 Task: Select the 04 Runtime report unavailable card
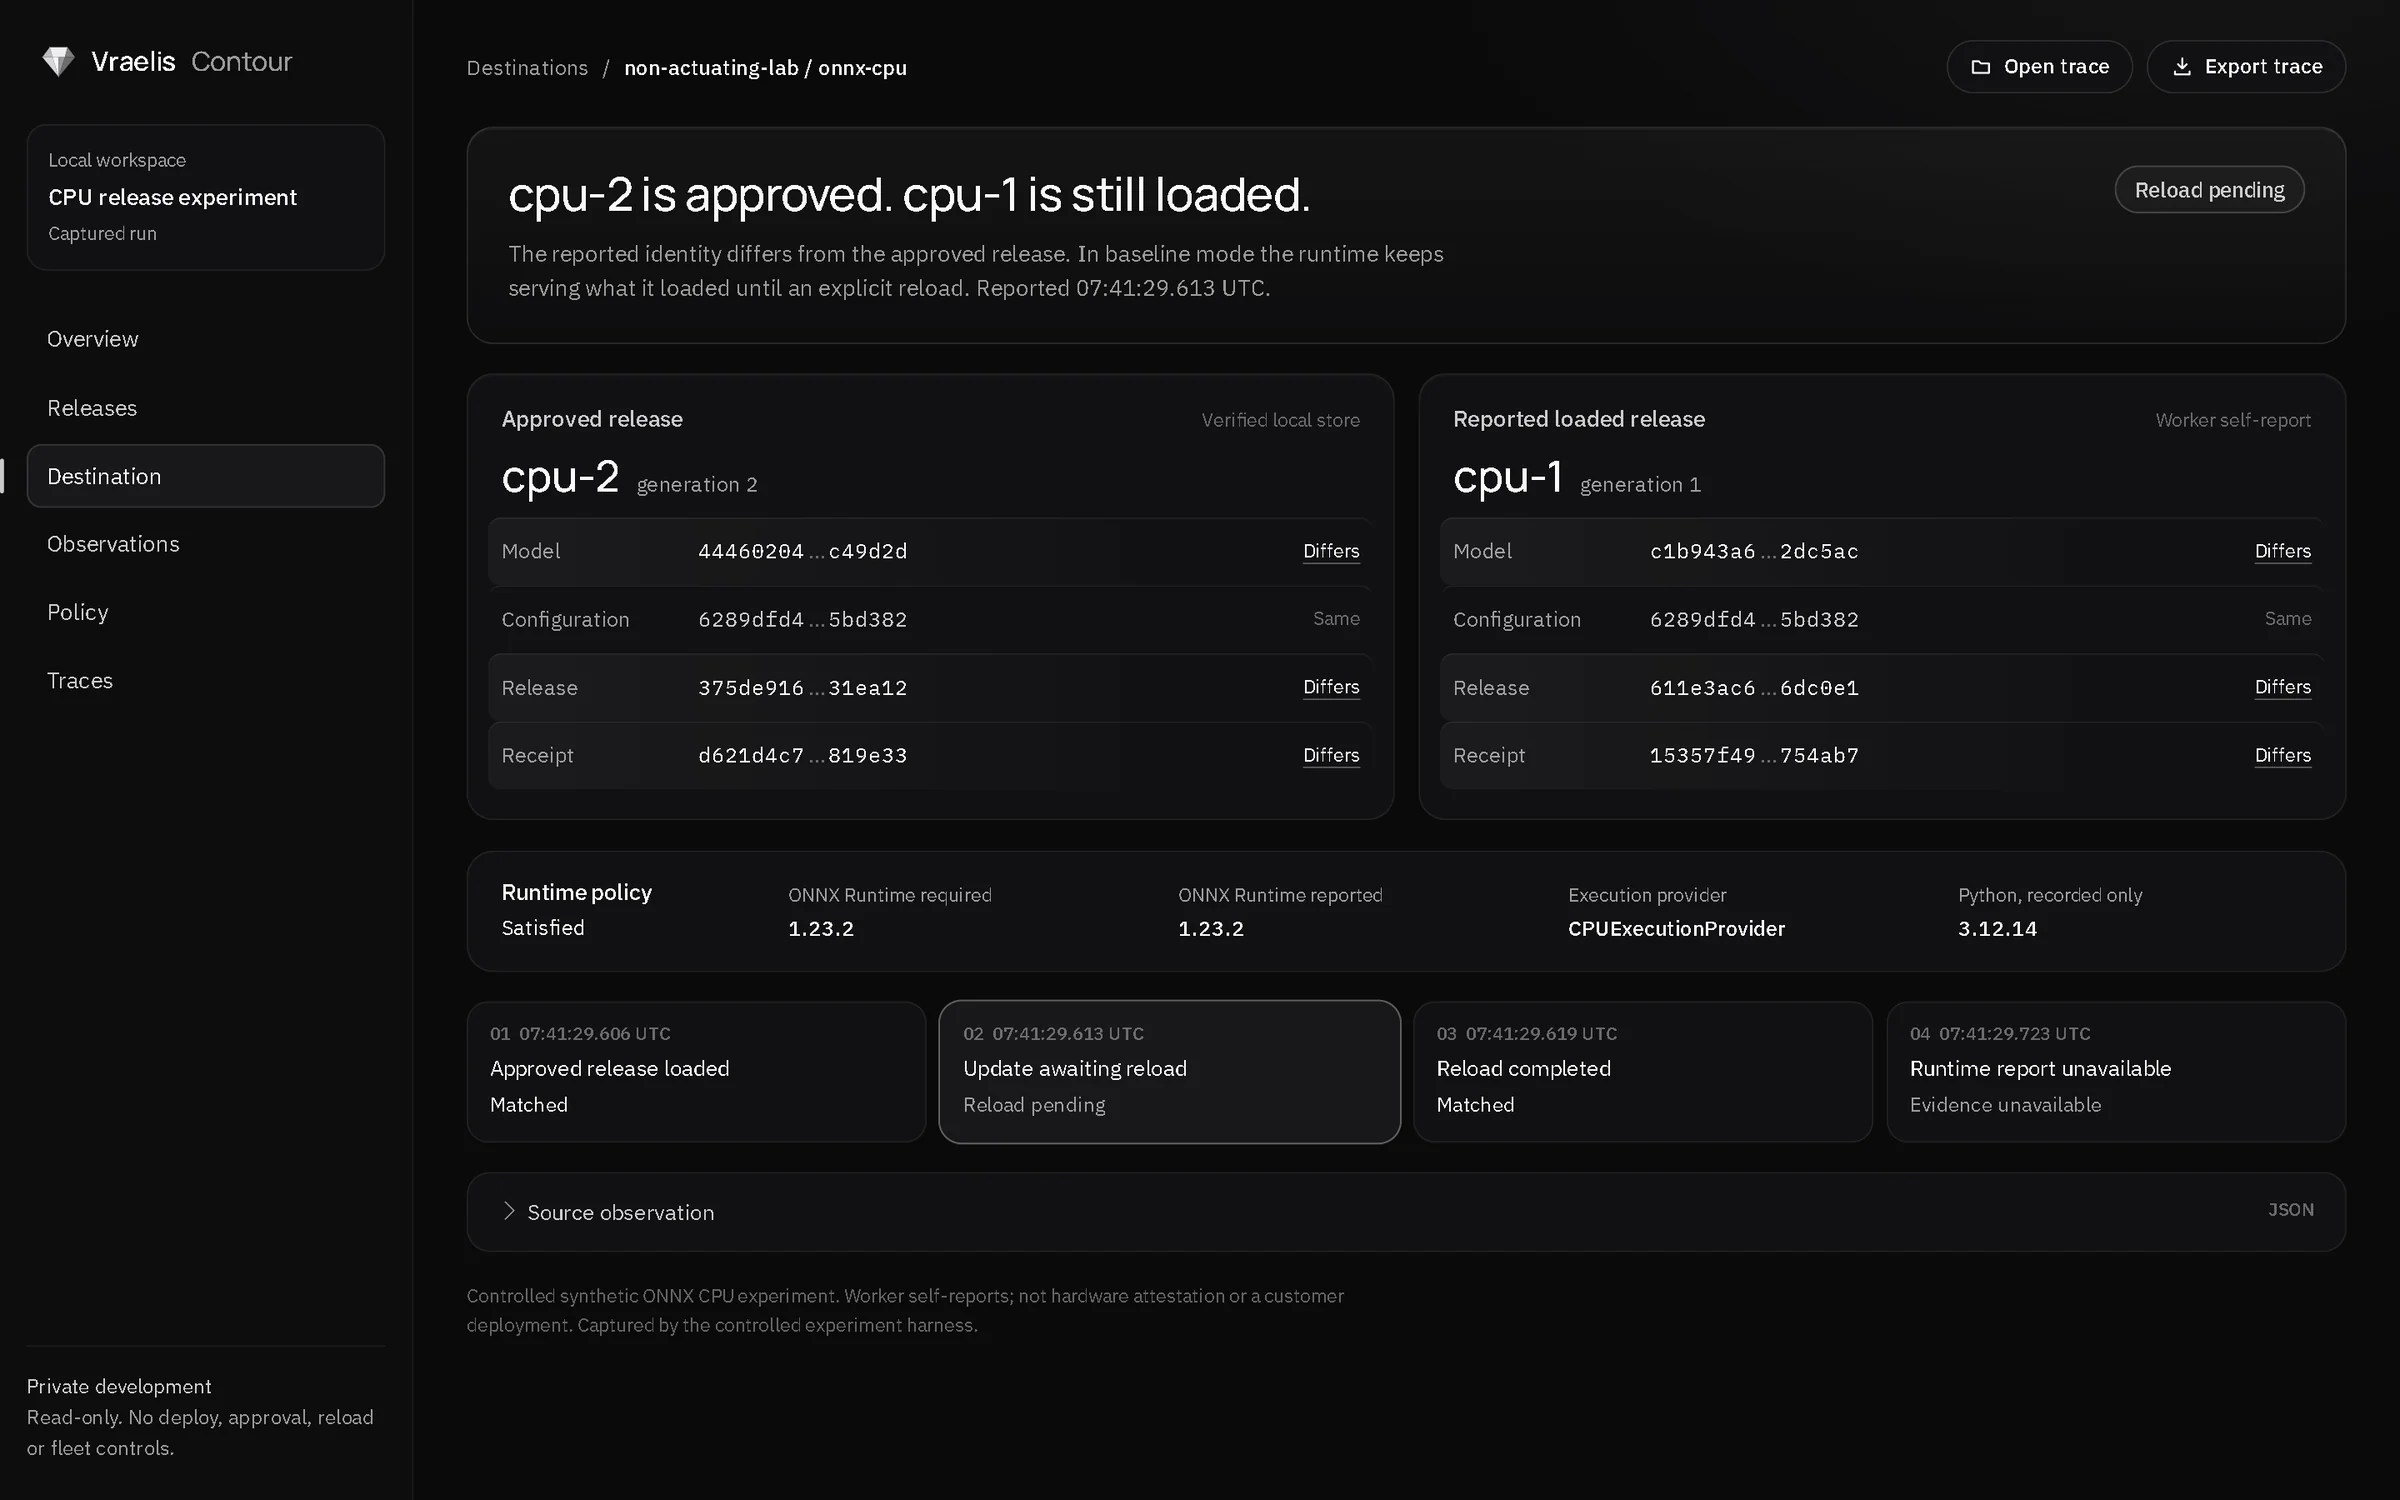(x=2116, y=1072)
